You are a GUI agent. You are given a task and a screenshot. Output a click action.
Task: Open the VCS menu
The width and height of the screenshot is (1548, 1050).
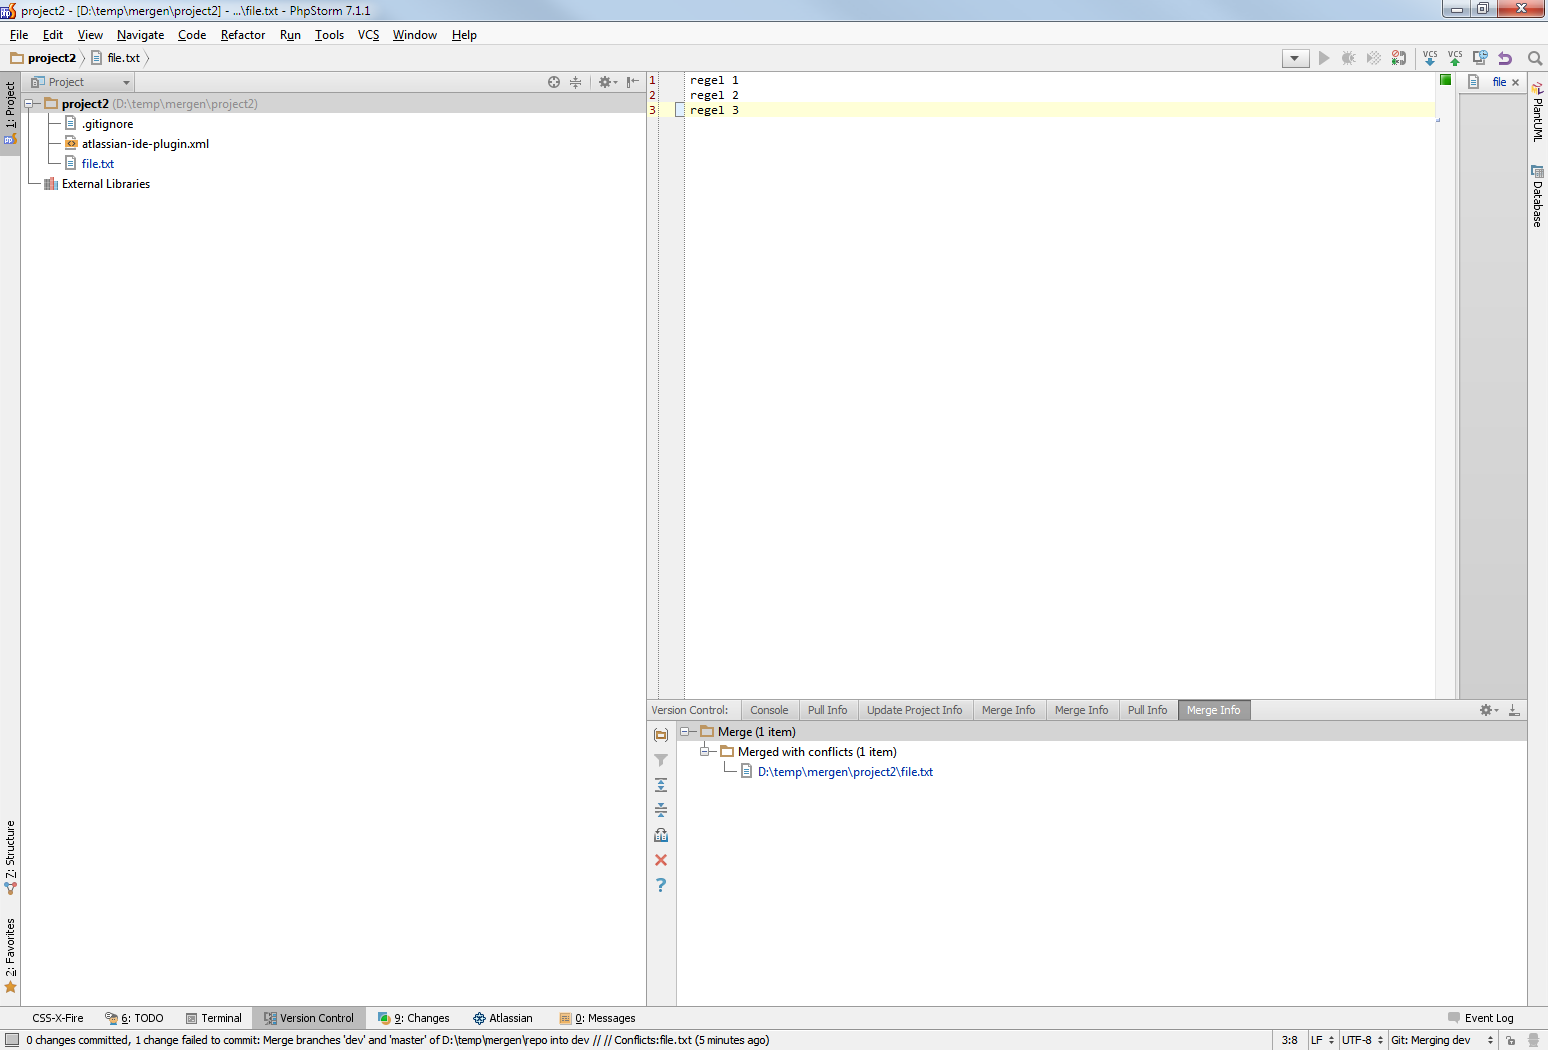pos(368,35)
